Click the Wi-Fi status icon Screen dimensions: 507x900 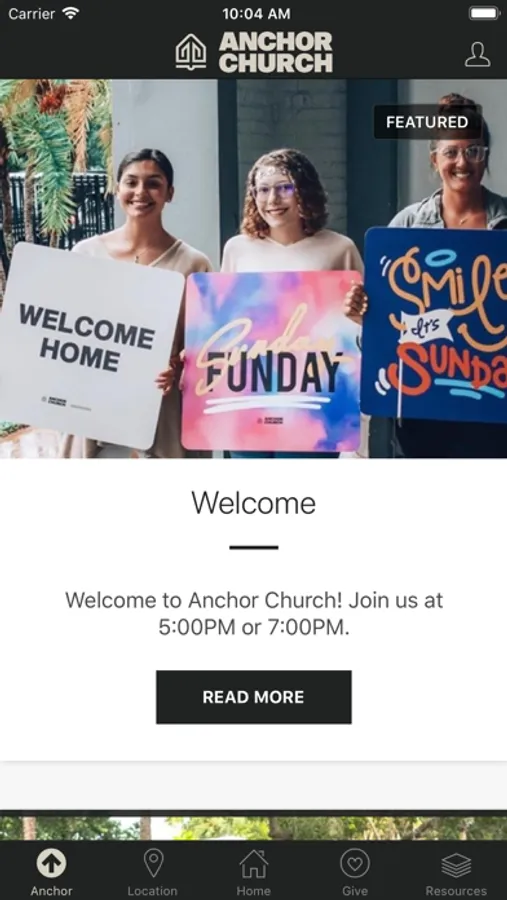click(71, 13)
